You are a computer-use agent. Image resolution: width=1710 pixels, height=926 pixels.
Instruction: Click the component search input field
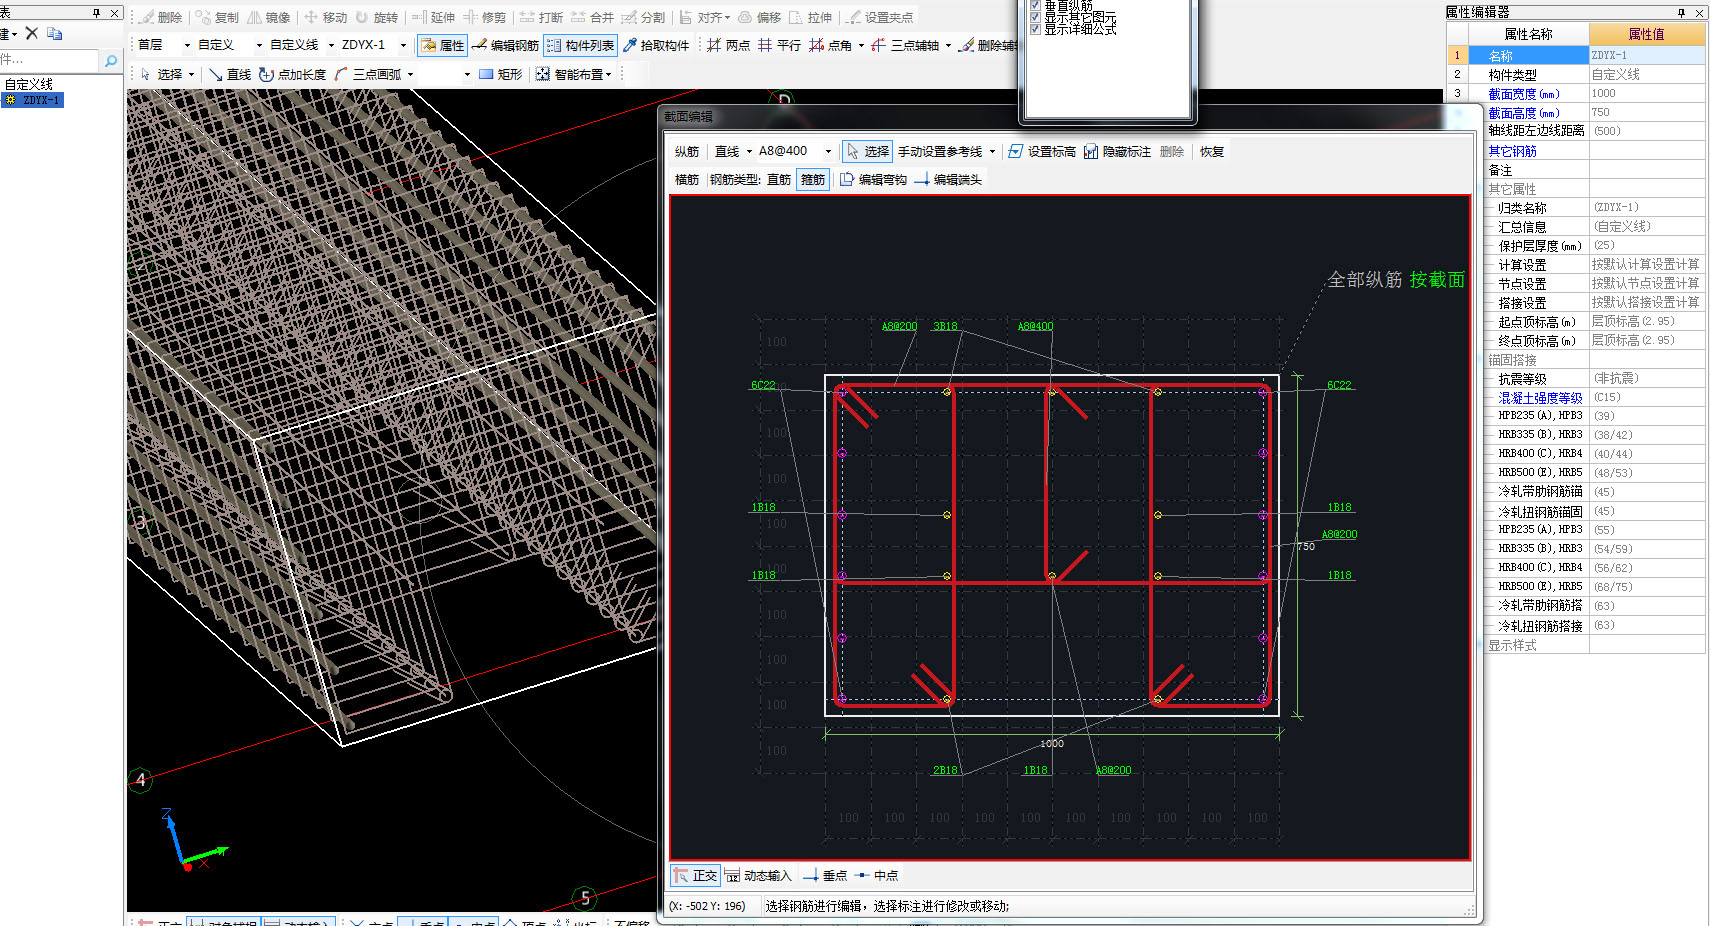(49, 60)
